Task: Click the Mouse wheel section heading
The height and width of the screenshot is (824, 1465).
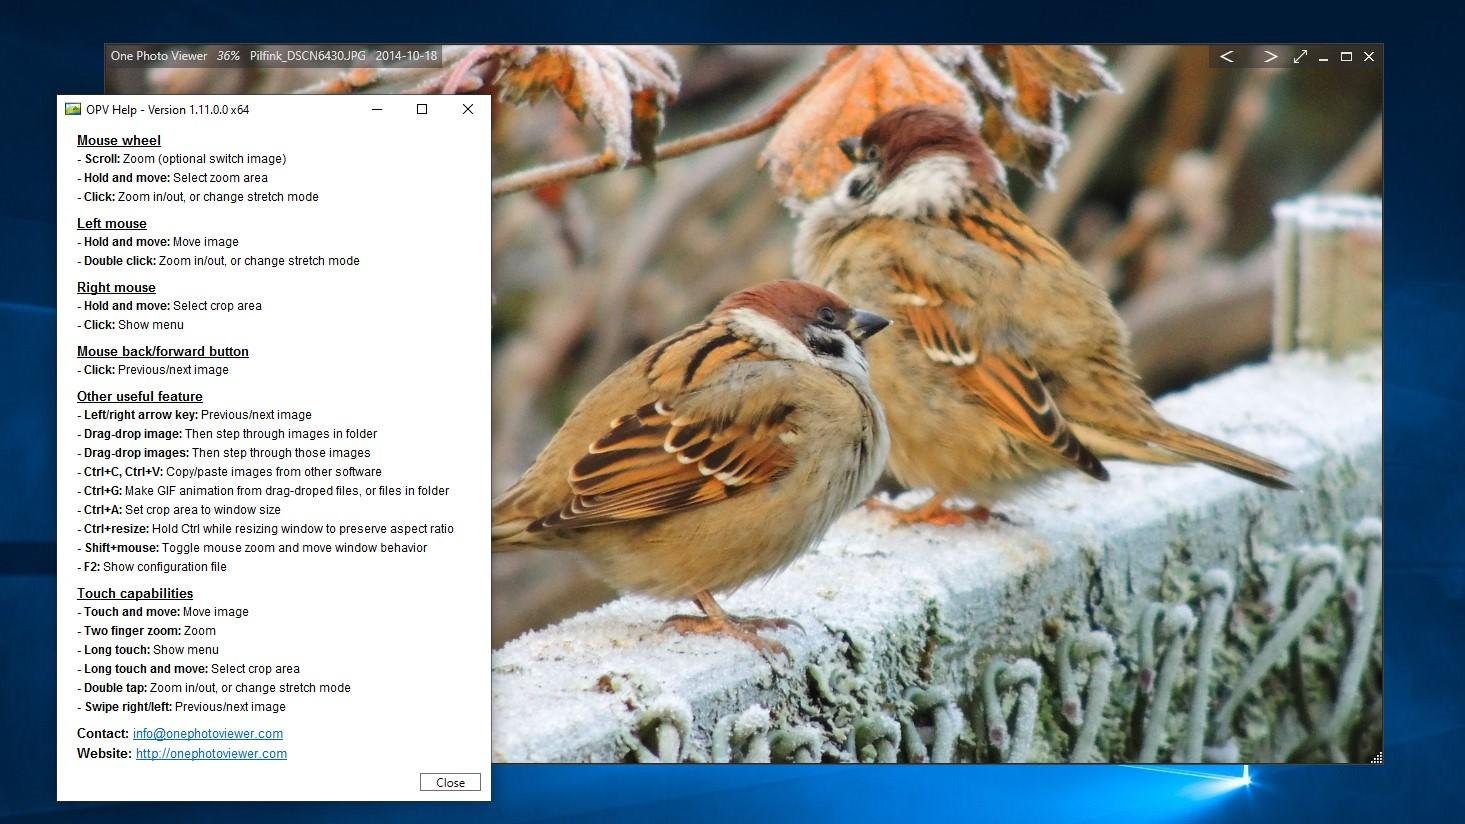Action: pyautogui.click(x=118, y=140)
